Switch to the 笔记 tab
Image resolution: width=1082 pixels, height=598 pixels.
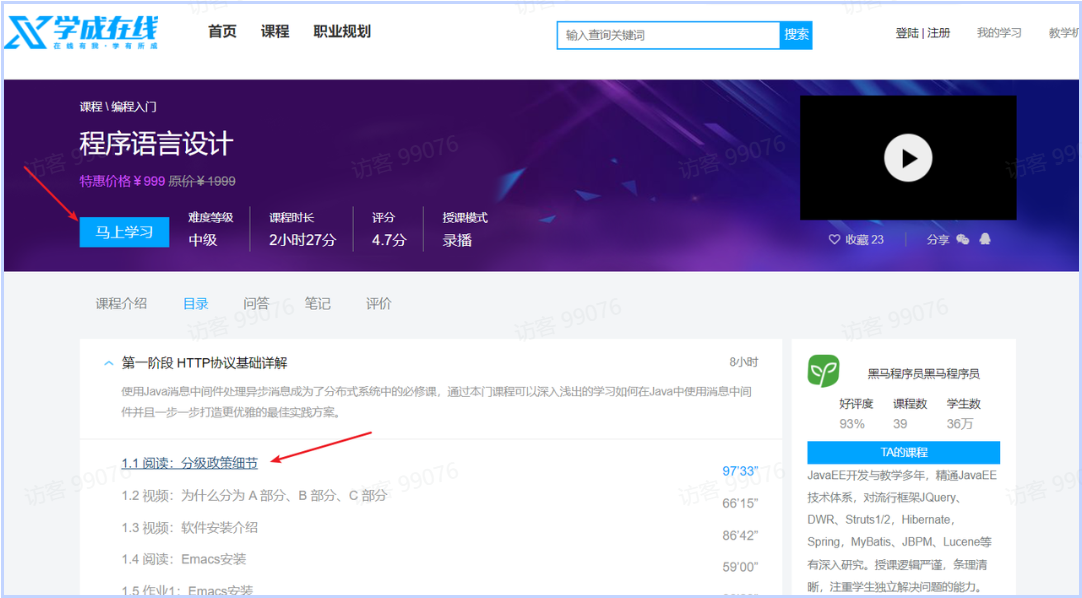click(317, 303)
